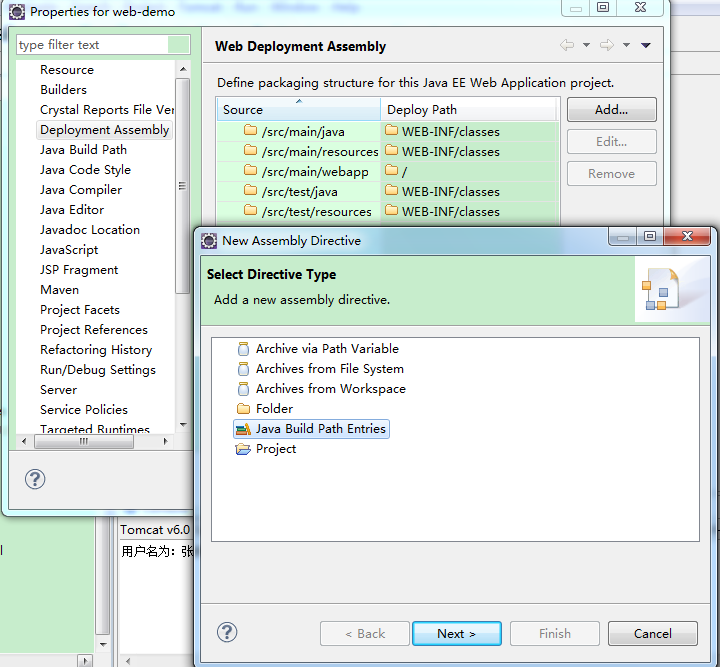Click the properties tree scroll down arrow
Image resolution: width=720 pixels, height=667 pixels.
point(183,425)
